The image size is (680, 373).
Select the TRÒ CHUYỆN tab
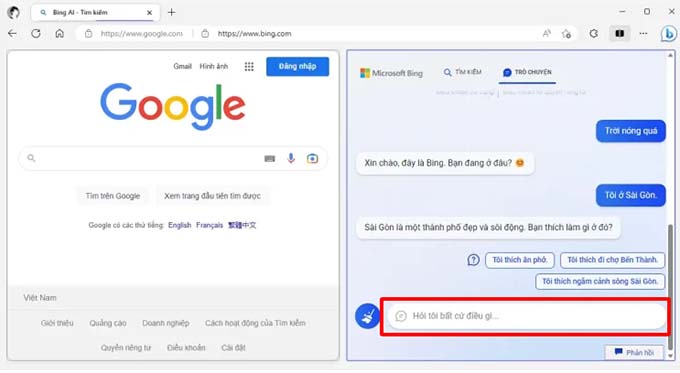click(527, 72)
